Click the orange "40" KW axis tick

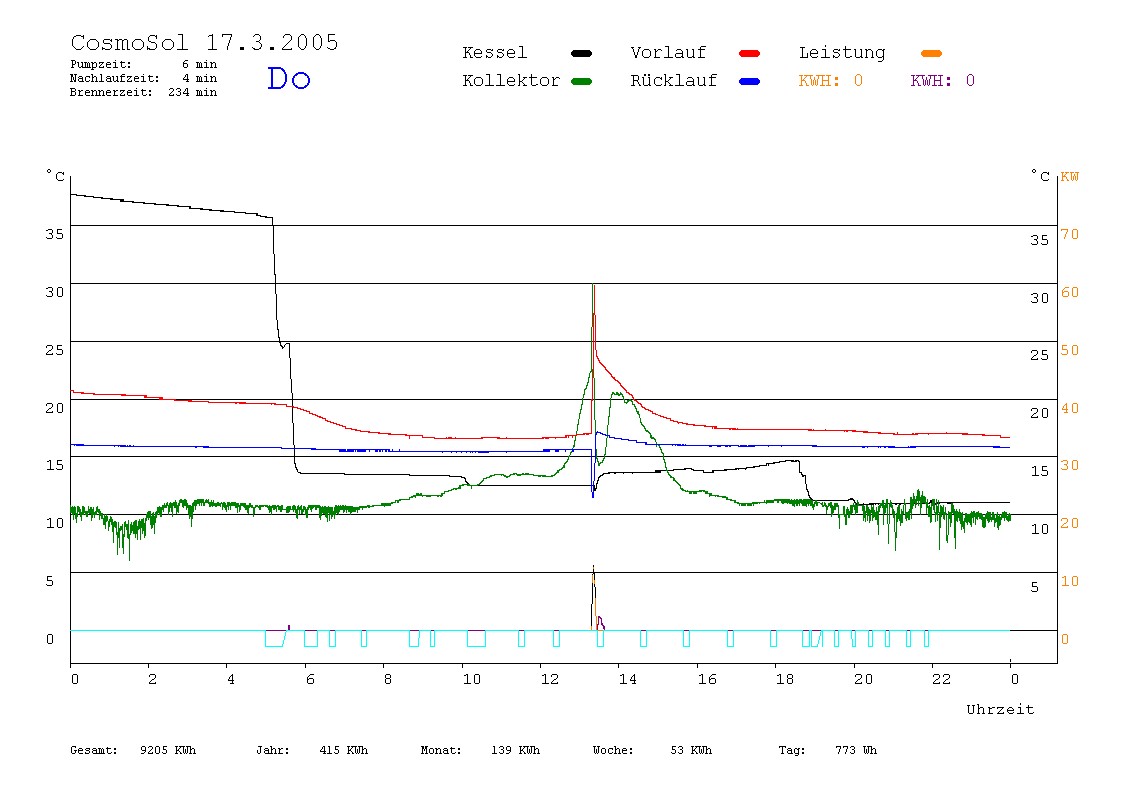[x=1070, y=408]
